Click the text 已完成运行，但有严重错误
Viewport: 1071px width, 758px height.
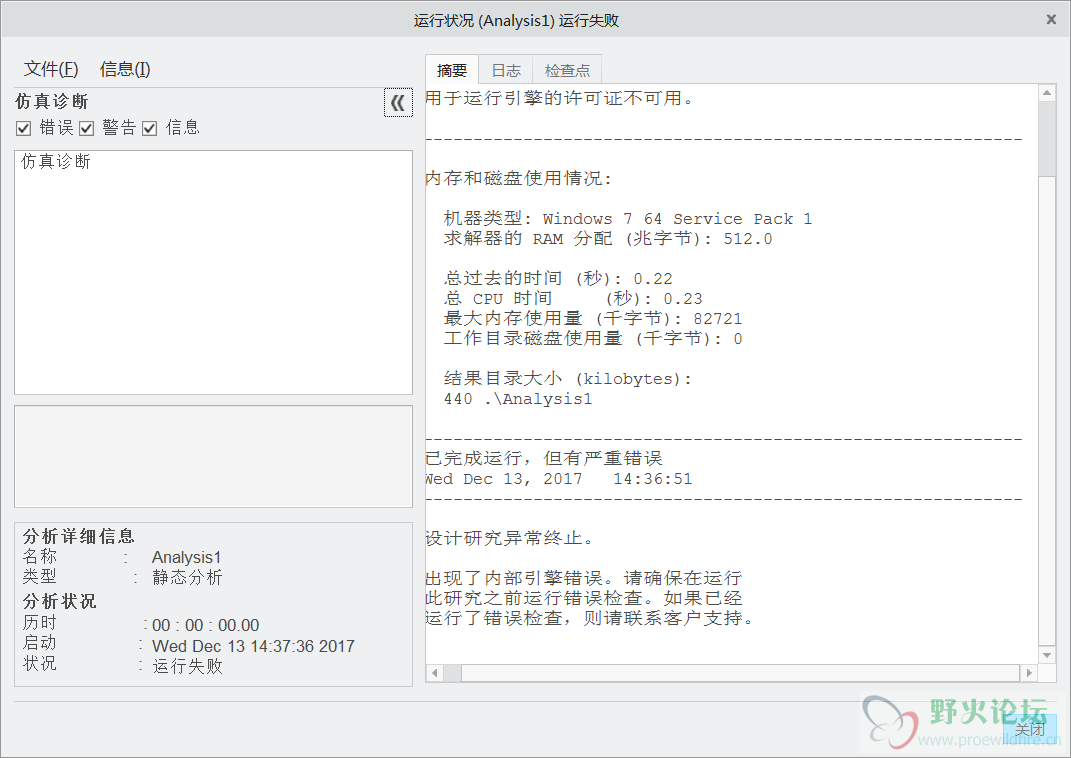coord(544,458)
